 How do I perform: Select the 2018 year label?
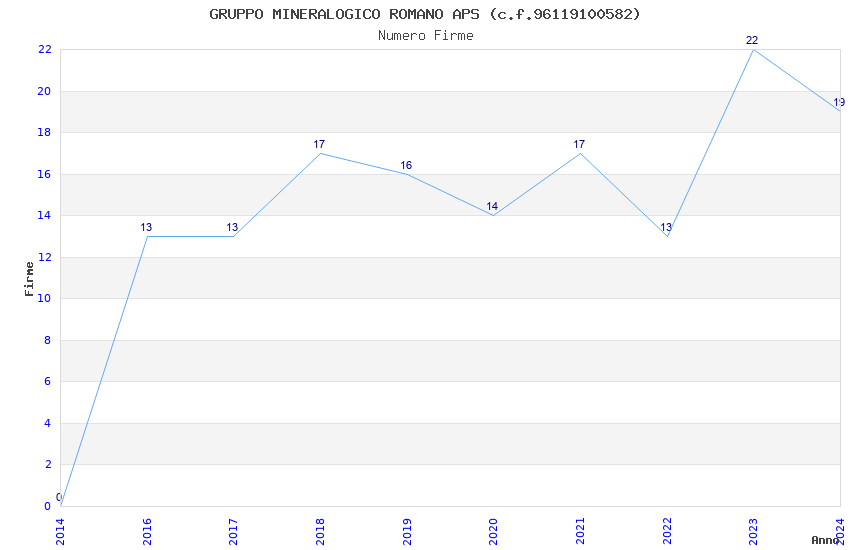click(x=320, y=532)
